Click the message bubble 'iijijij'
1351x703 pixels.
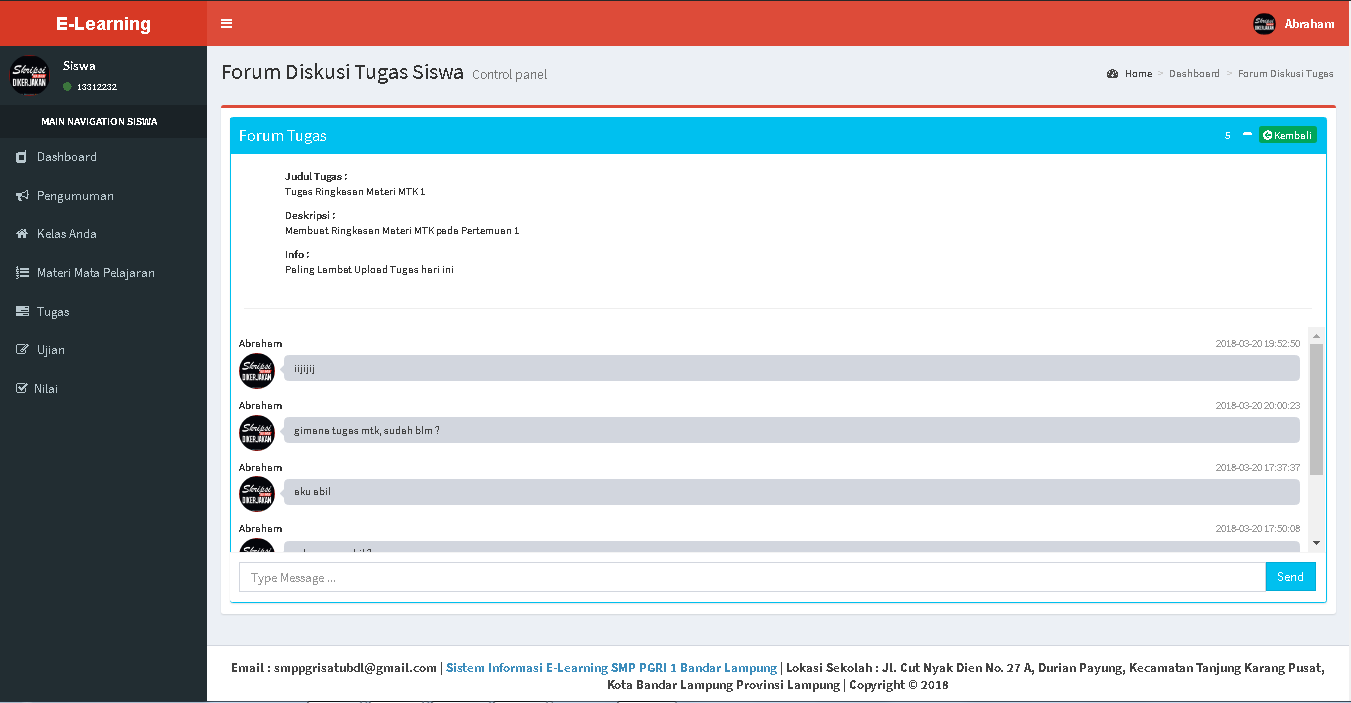[x=791, y=368]
